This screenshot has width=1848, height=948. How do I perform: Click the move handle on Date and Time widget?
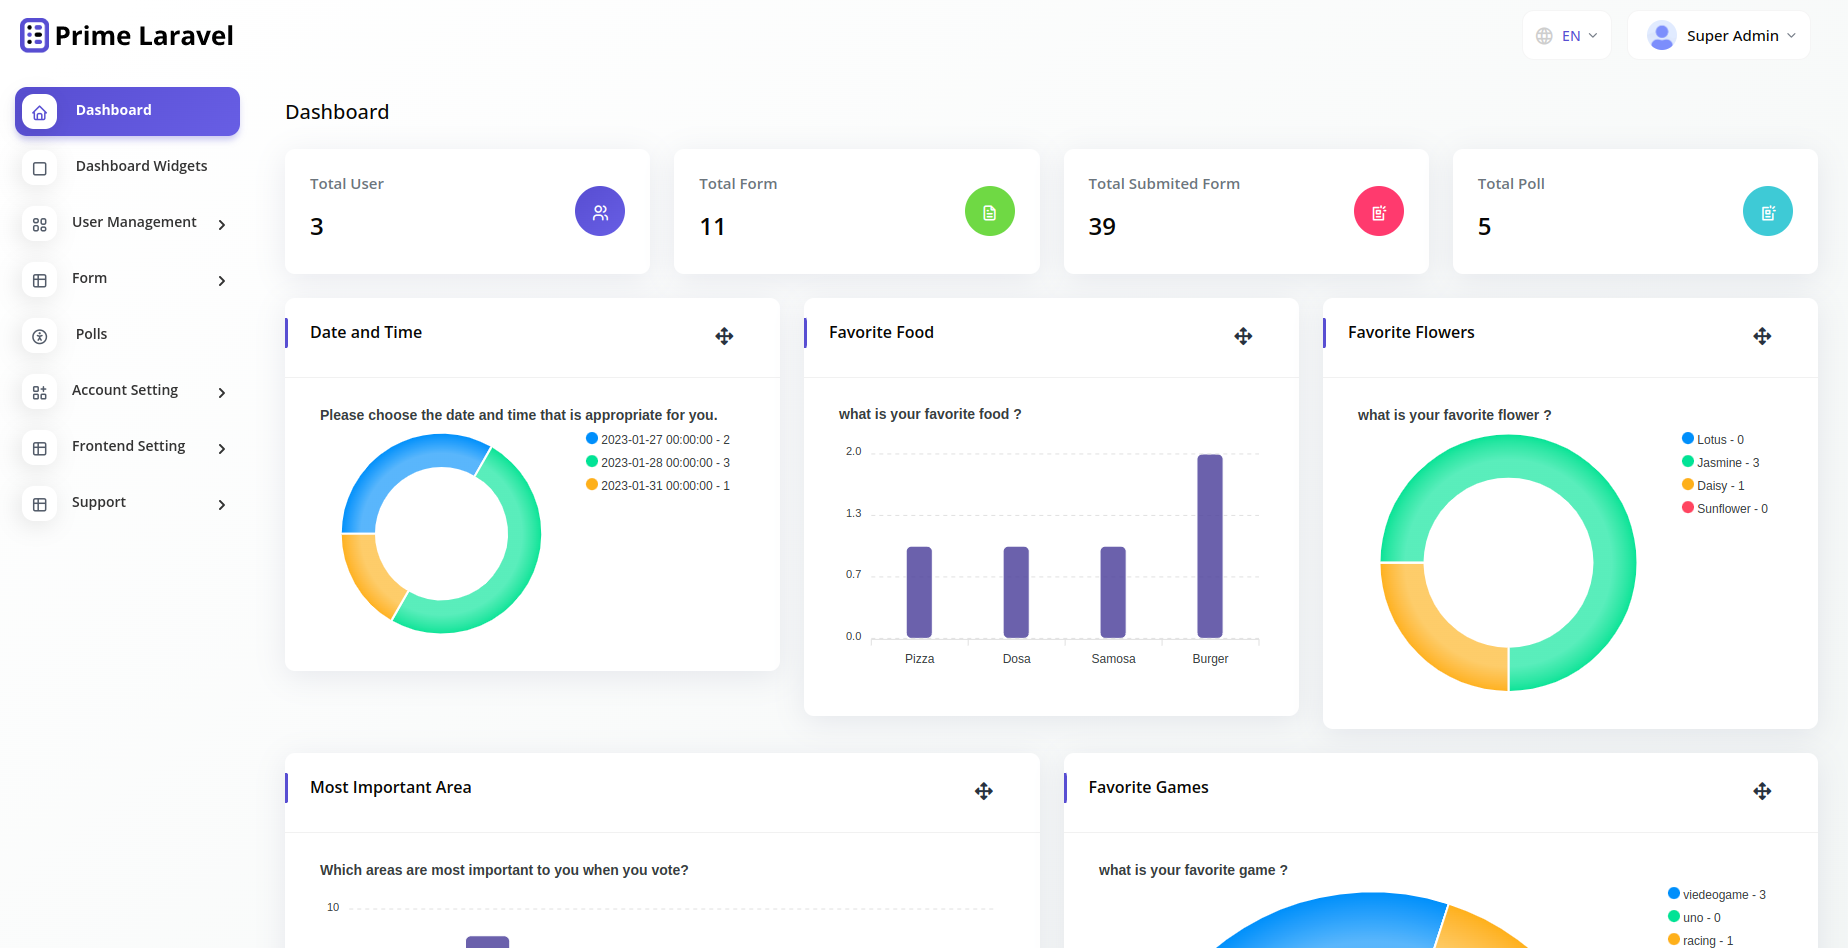pos(724,336)
